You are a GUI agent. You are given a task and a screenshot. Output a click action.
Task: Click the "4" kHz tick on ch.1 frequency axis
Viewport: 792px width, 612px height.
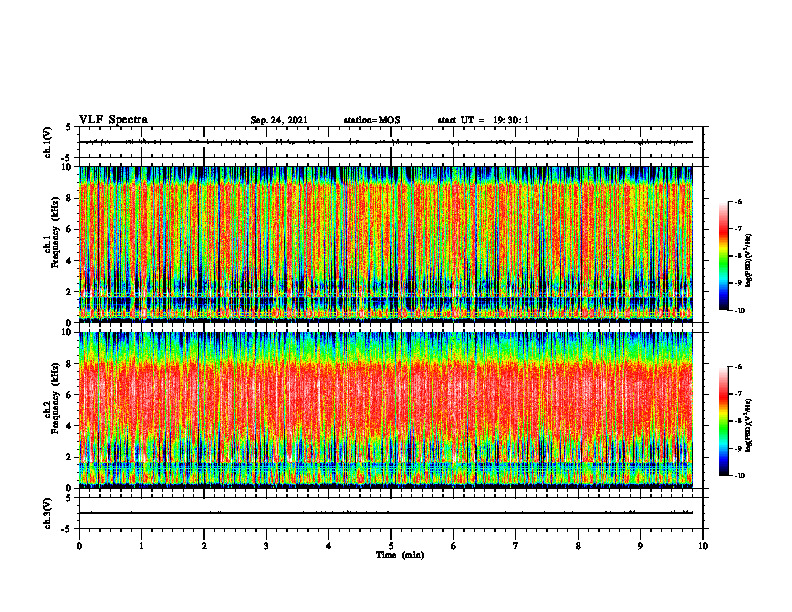tap(70, 261)
